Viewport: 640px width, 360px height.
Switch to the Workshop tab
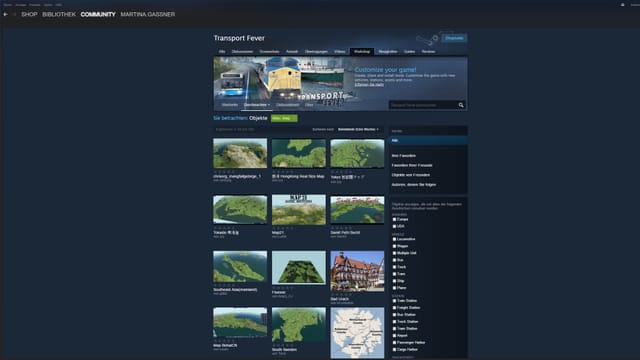coord(362,52)
